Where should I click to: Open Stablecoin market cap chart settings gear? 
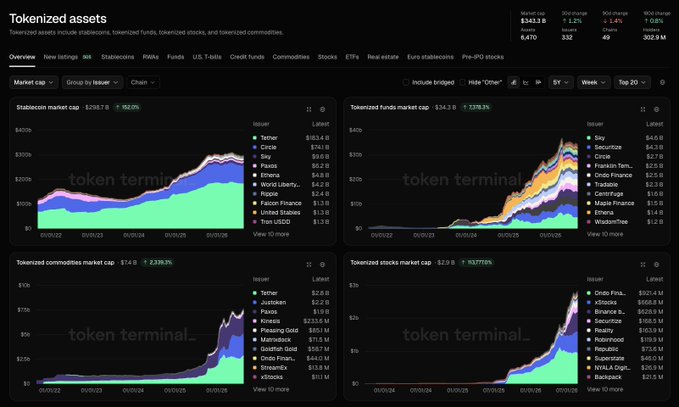tap(323, 110)
